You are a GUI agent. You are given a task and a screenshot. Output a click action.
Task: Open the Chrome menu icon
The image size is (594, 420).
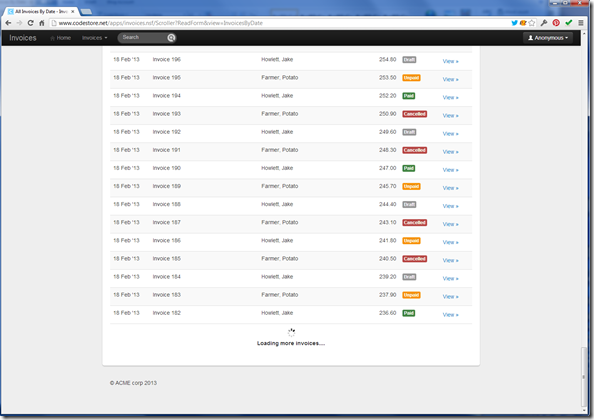581,23
